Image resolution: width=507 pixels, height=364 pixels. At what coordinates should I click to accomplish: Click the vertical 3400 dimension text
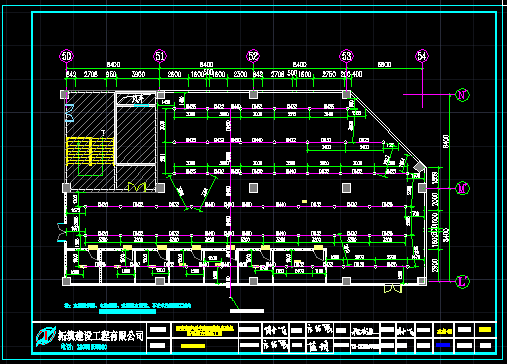(447, 235)
